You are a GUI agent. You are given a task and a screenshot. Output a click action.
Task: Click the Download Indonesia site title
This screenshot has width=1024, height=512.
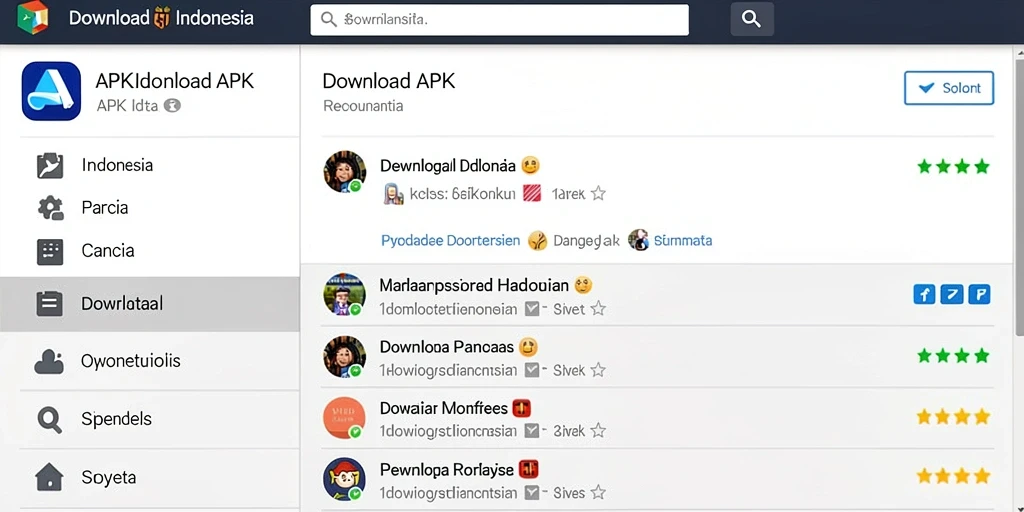(x=161, y=18)
